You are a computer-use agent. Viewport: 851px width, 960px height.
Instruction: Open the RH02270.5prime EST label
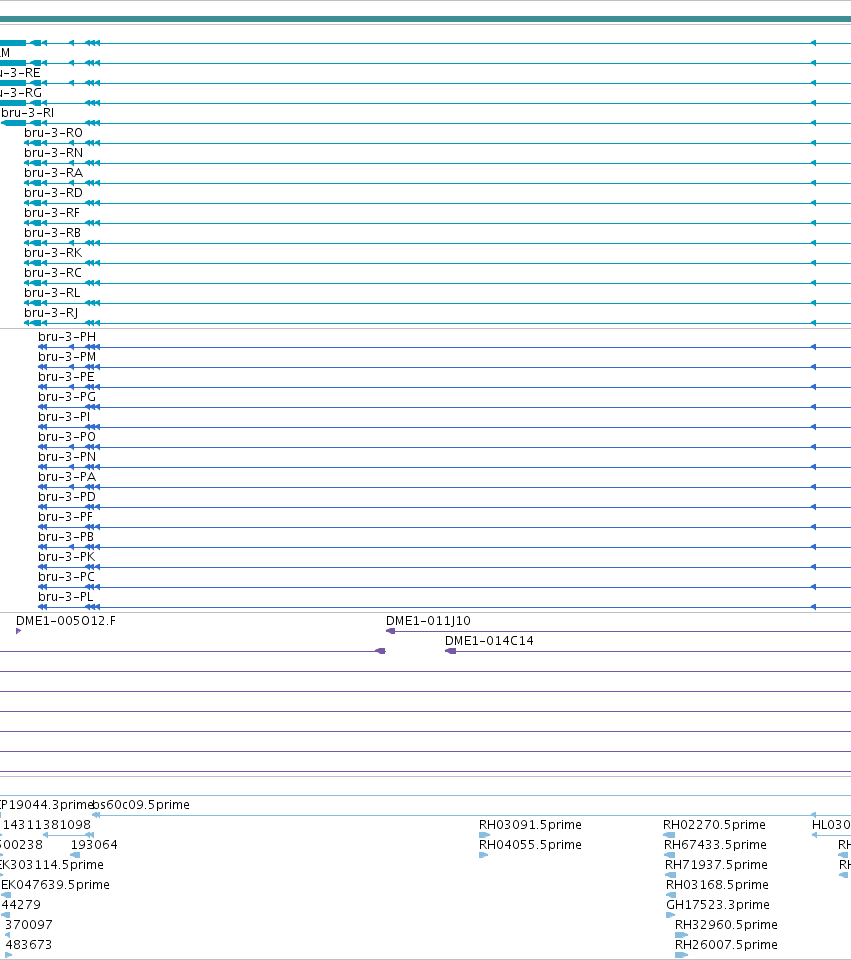pos(714,825)
